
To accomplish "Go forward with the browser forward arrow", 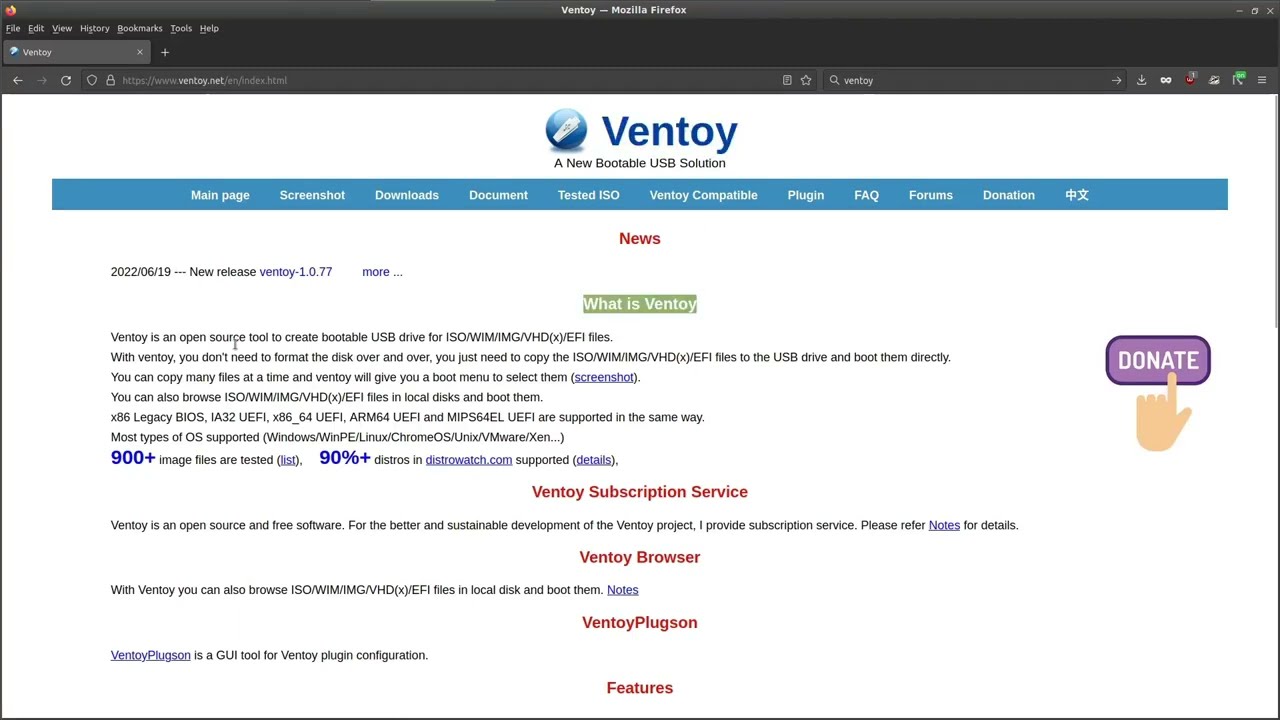I will 42,80.
